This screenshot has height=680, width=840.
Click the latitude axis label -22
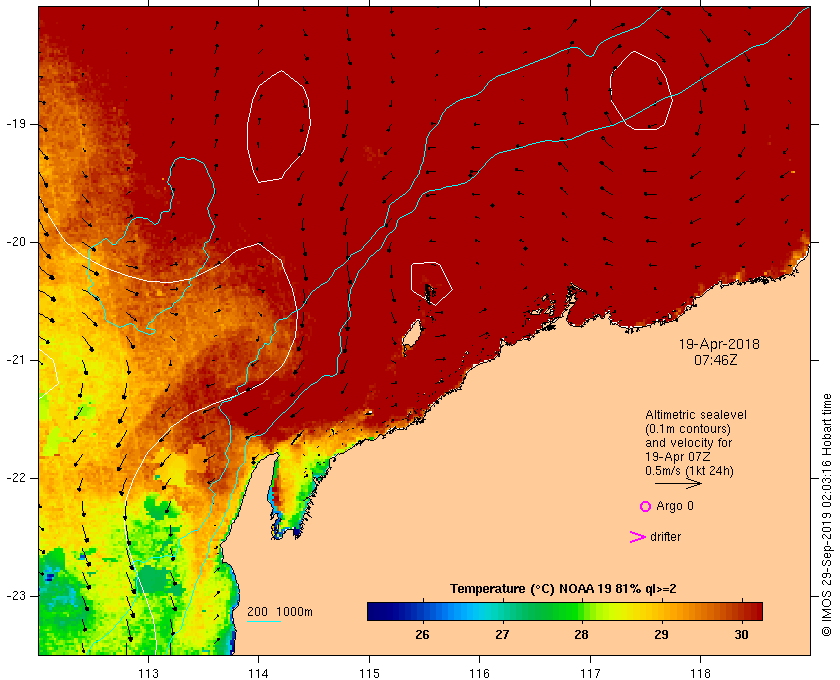[x=16, y=478]
